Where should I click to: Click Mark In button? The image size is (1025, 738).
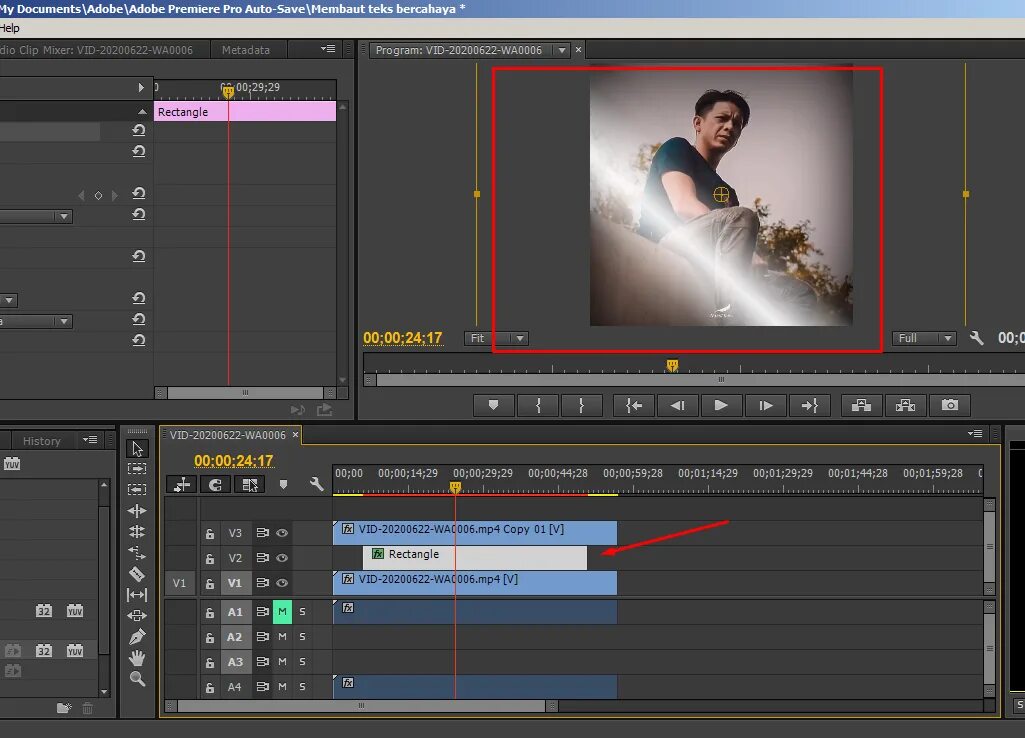[x=538, y=405]
